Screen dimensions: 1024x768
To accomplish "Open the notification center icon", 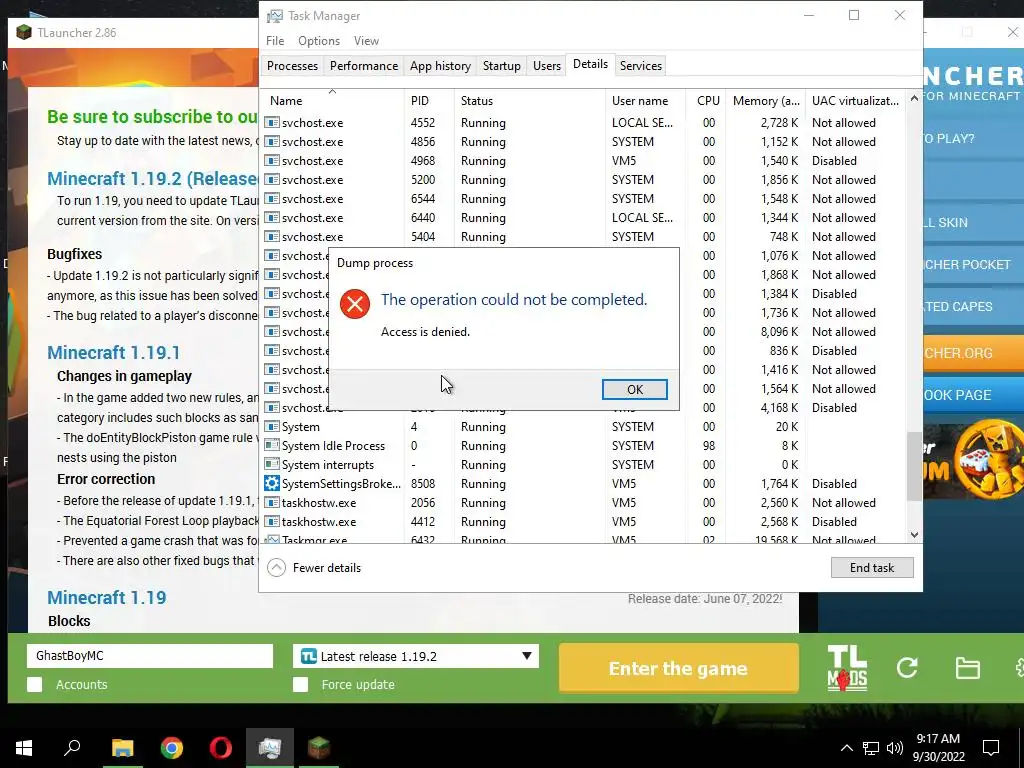I will pos(991,748).
